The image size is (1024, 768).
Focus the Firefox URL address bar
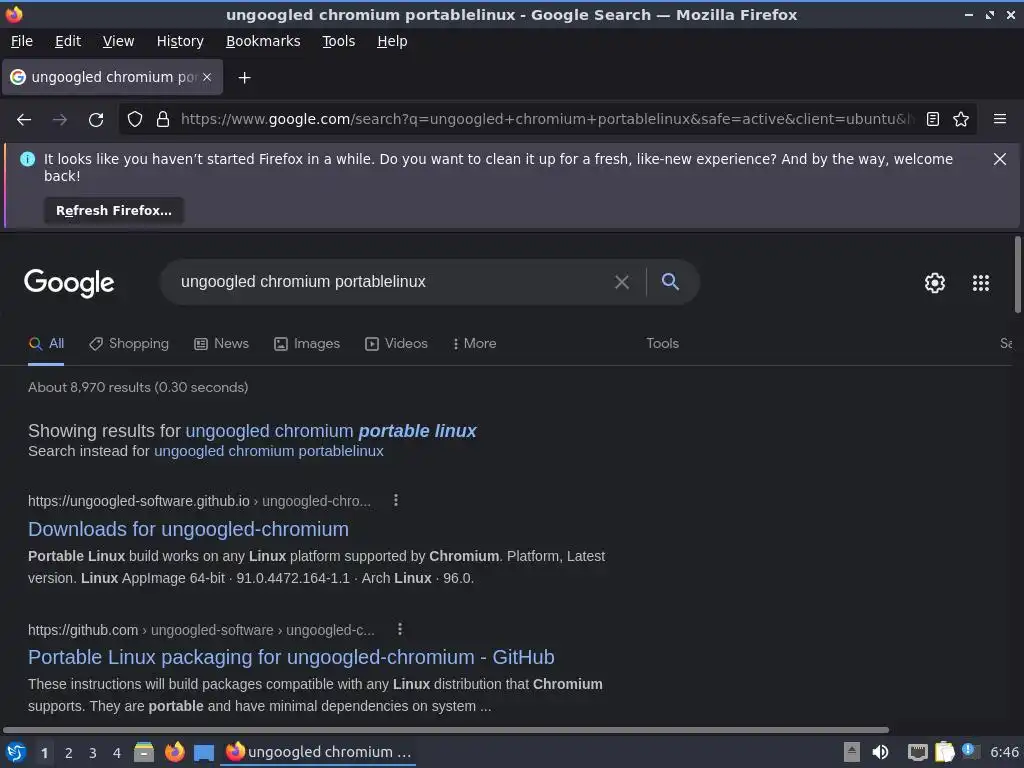pyautogui.click(x=547, y=120)
